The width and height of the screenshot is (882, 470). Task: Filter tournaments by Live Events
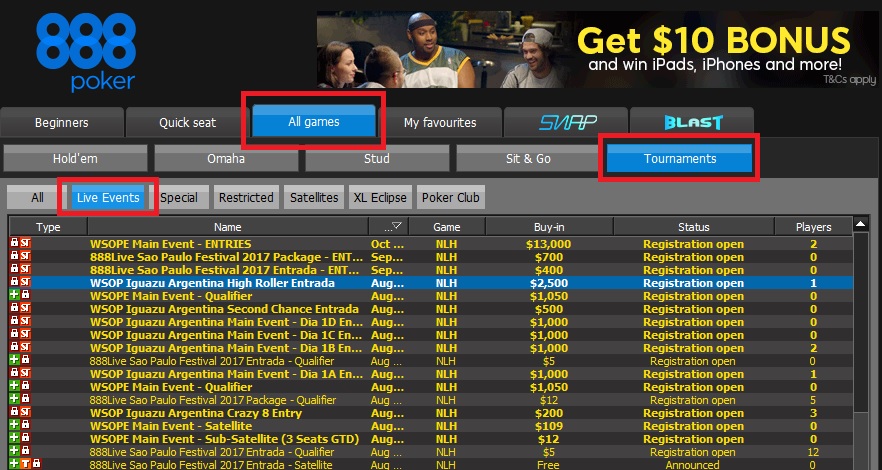click(108, 198)
